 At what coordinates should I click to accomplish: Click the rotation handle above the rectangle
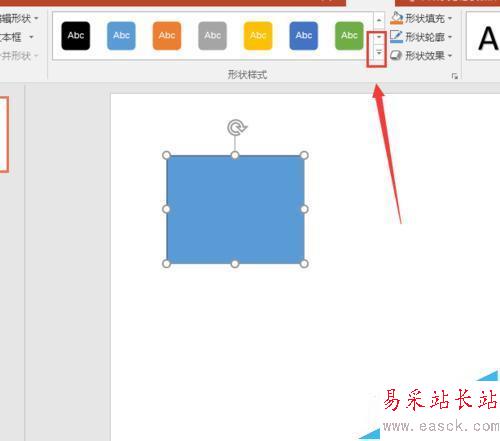[x=237, y=128]
